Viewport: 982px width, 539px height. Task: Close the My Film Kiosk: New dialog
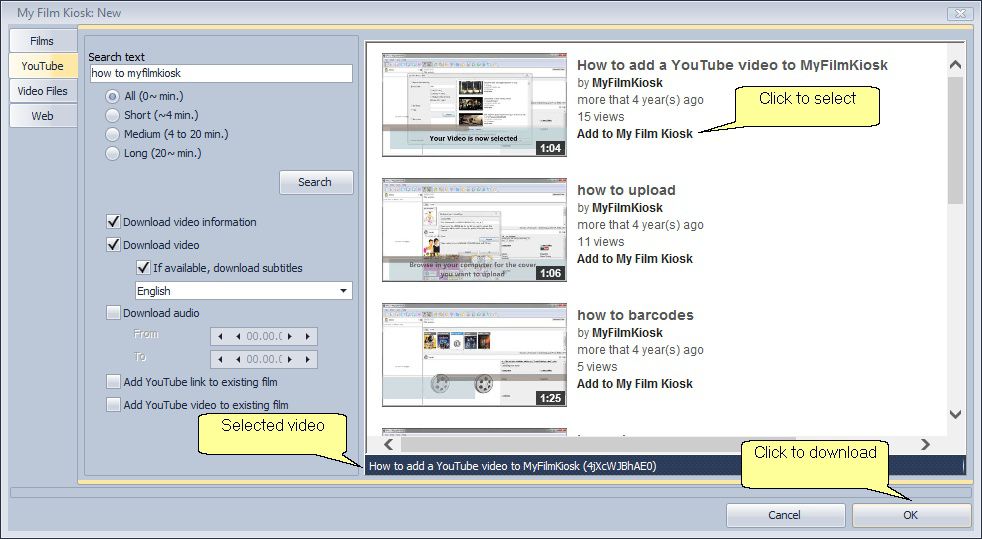tap(960, 13)
